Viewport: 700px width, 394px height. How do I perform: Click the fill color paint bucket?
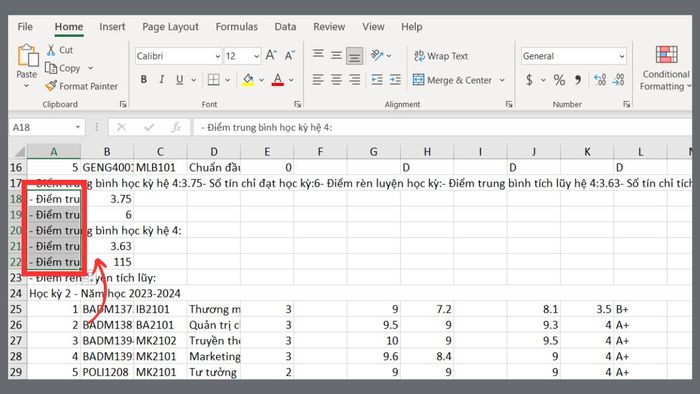248,80
